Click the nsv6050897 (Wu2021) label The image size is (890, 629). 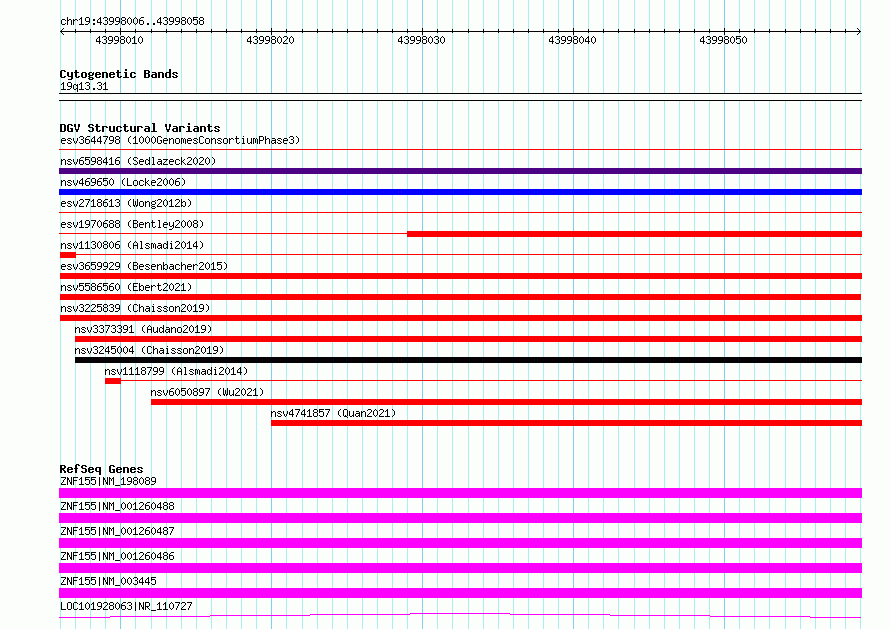tap(207, 392)
